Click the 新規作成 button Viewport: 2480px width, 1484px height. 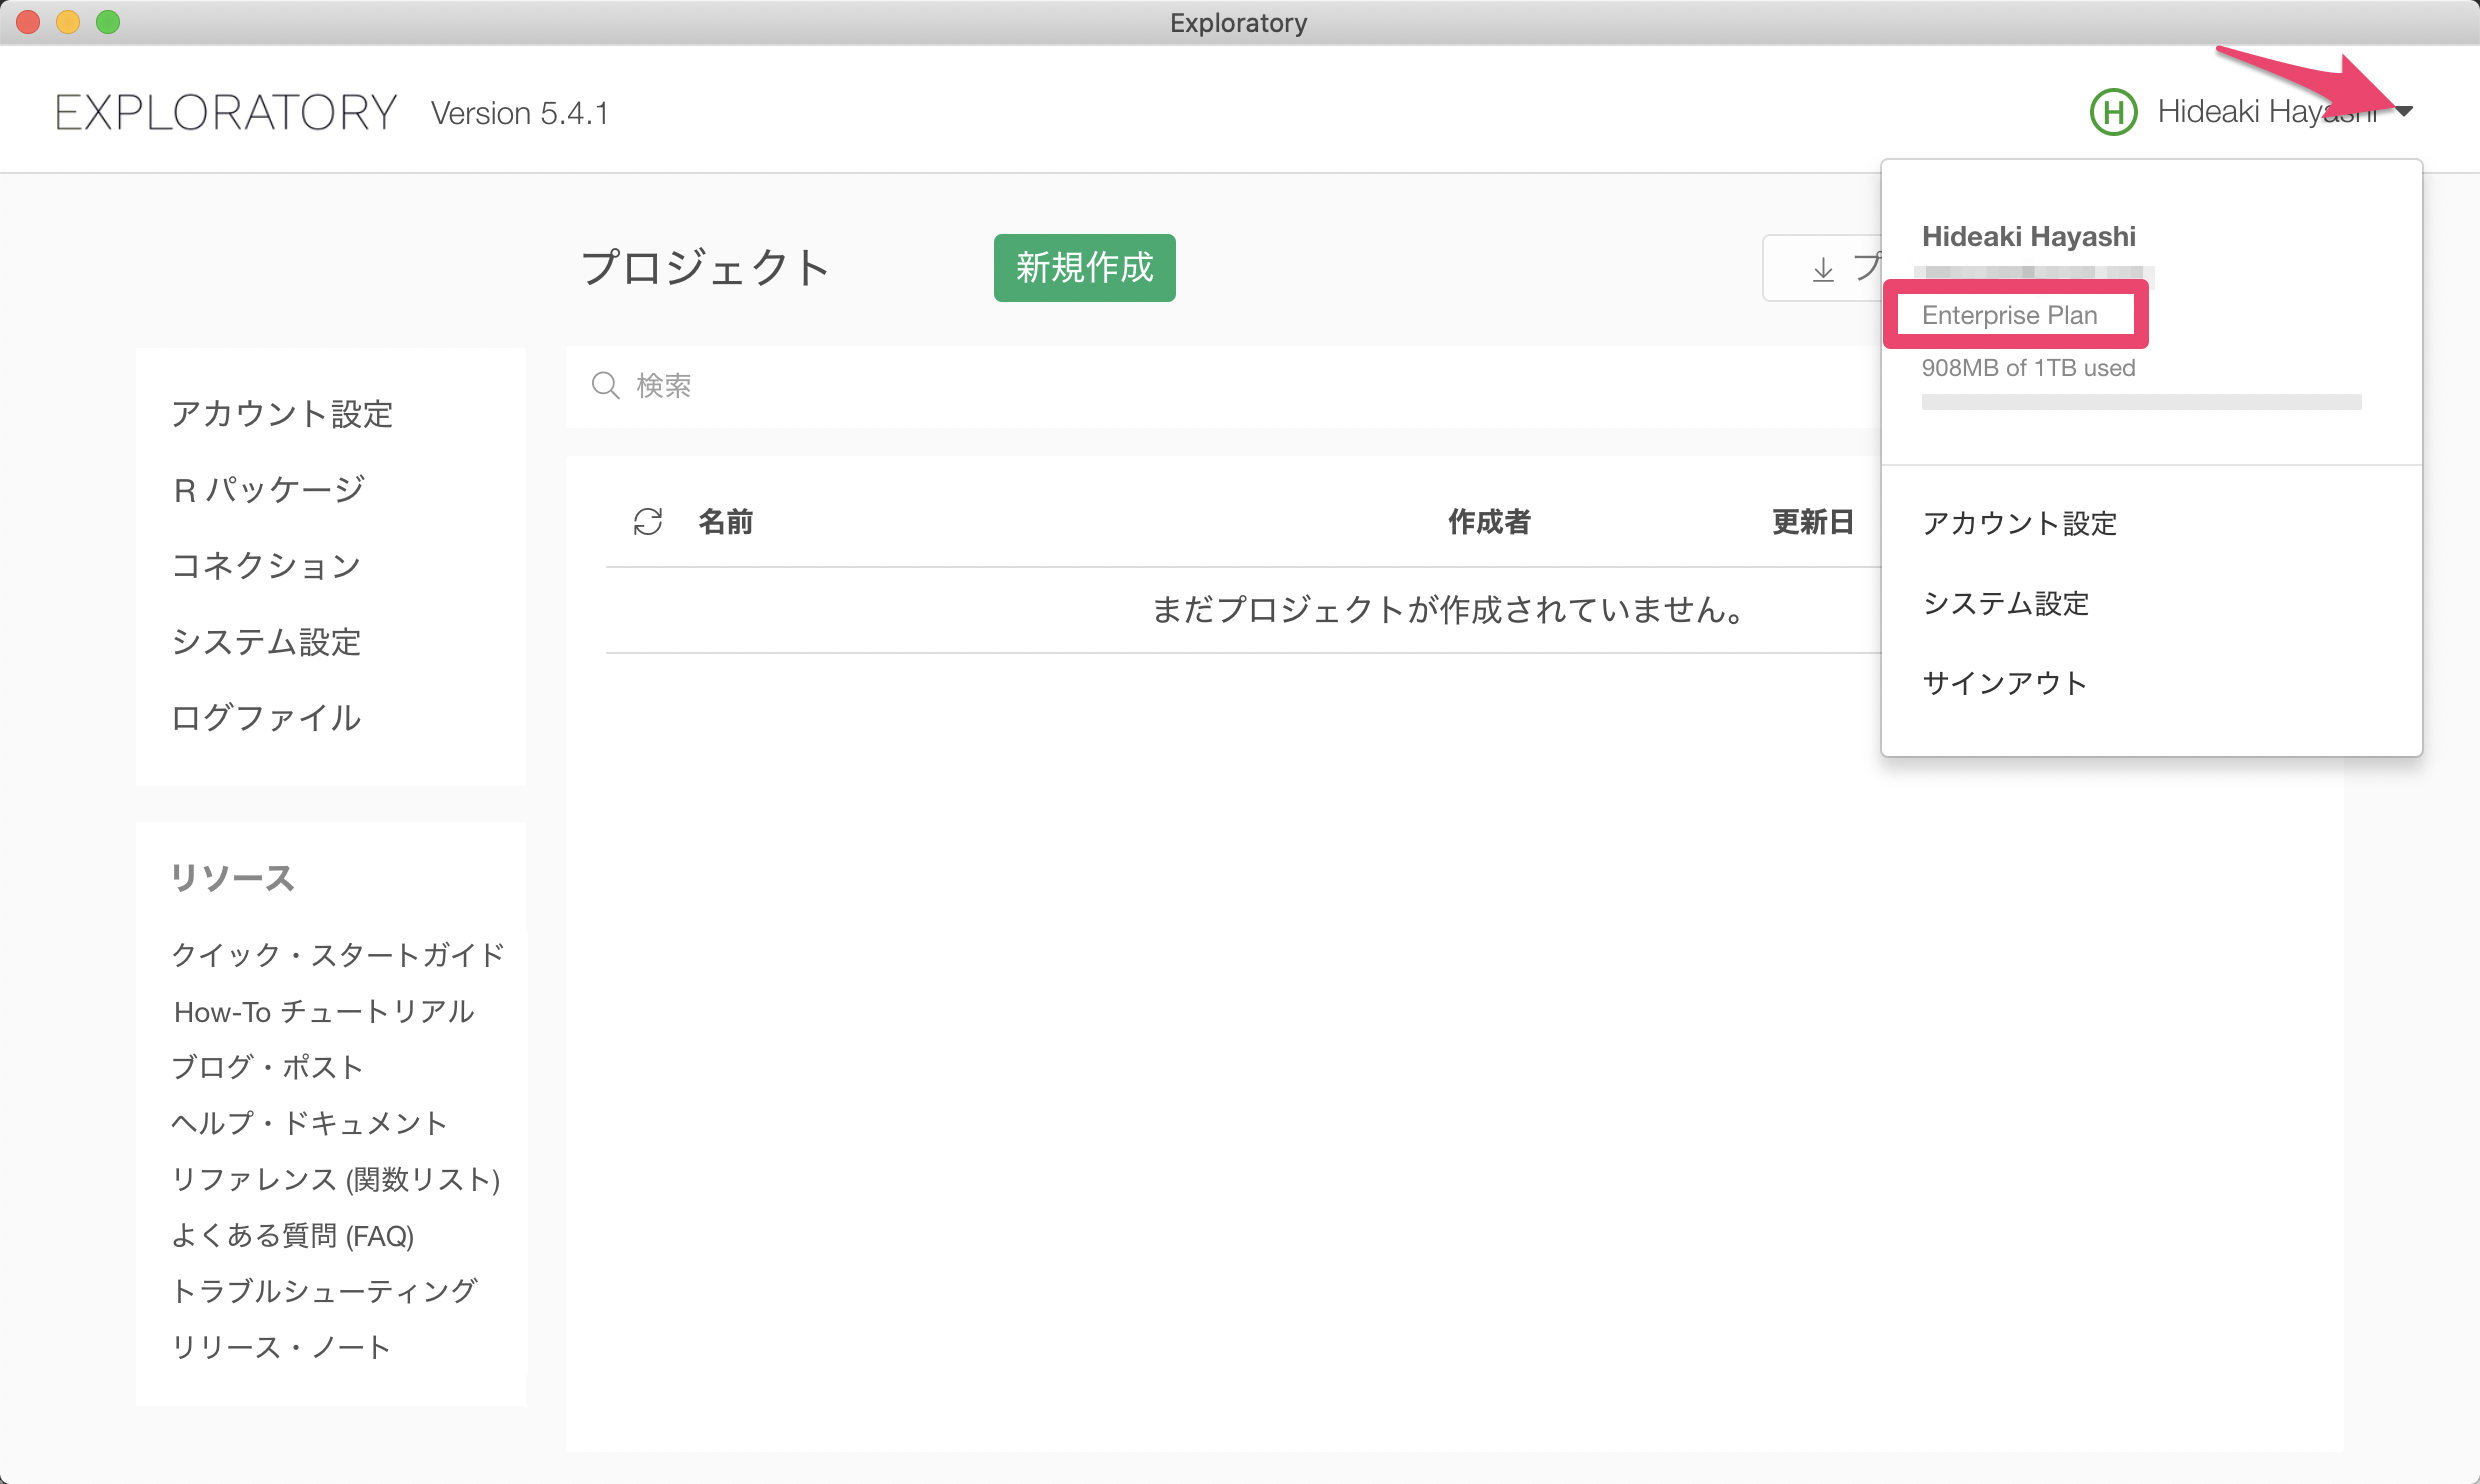point(1084,267)
